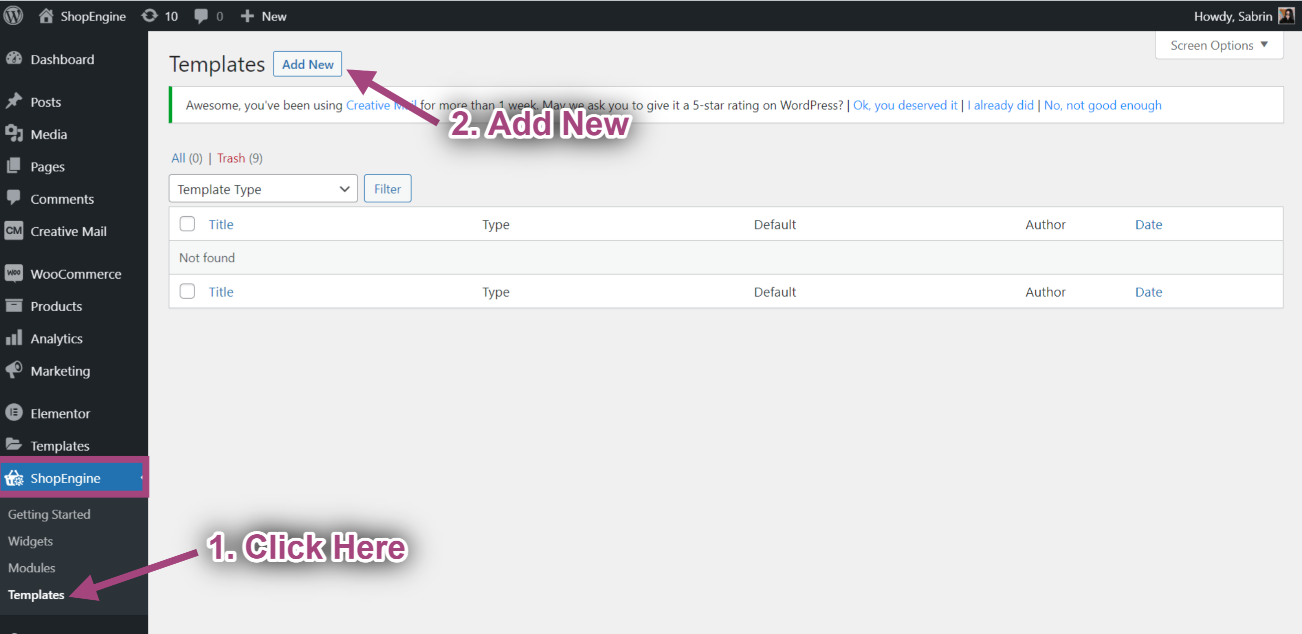Click the Products box icon
The height and width of the screenshot is (634, 1302).
point(14,306)
